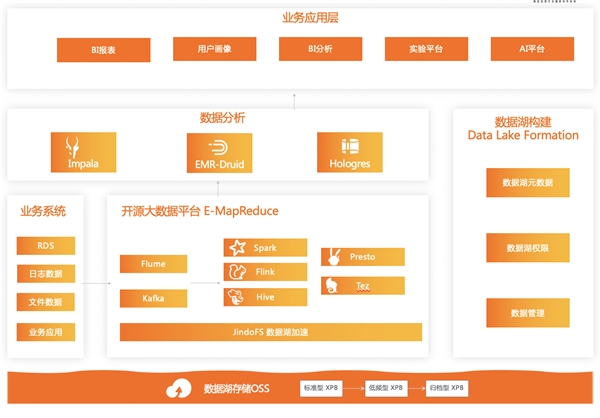The height and width of the screenshot is (418, 600).
Task: Select the 实验平台 box
Action: point(426,49)
